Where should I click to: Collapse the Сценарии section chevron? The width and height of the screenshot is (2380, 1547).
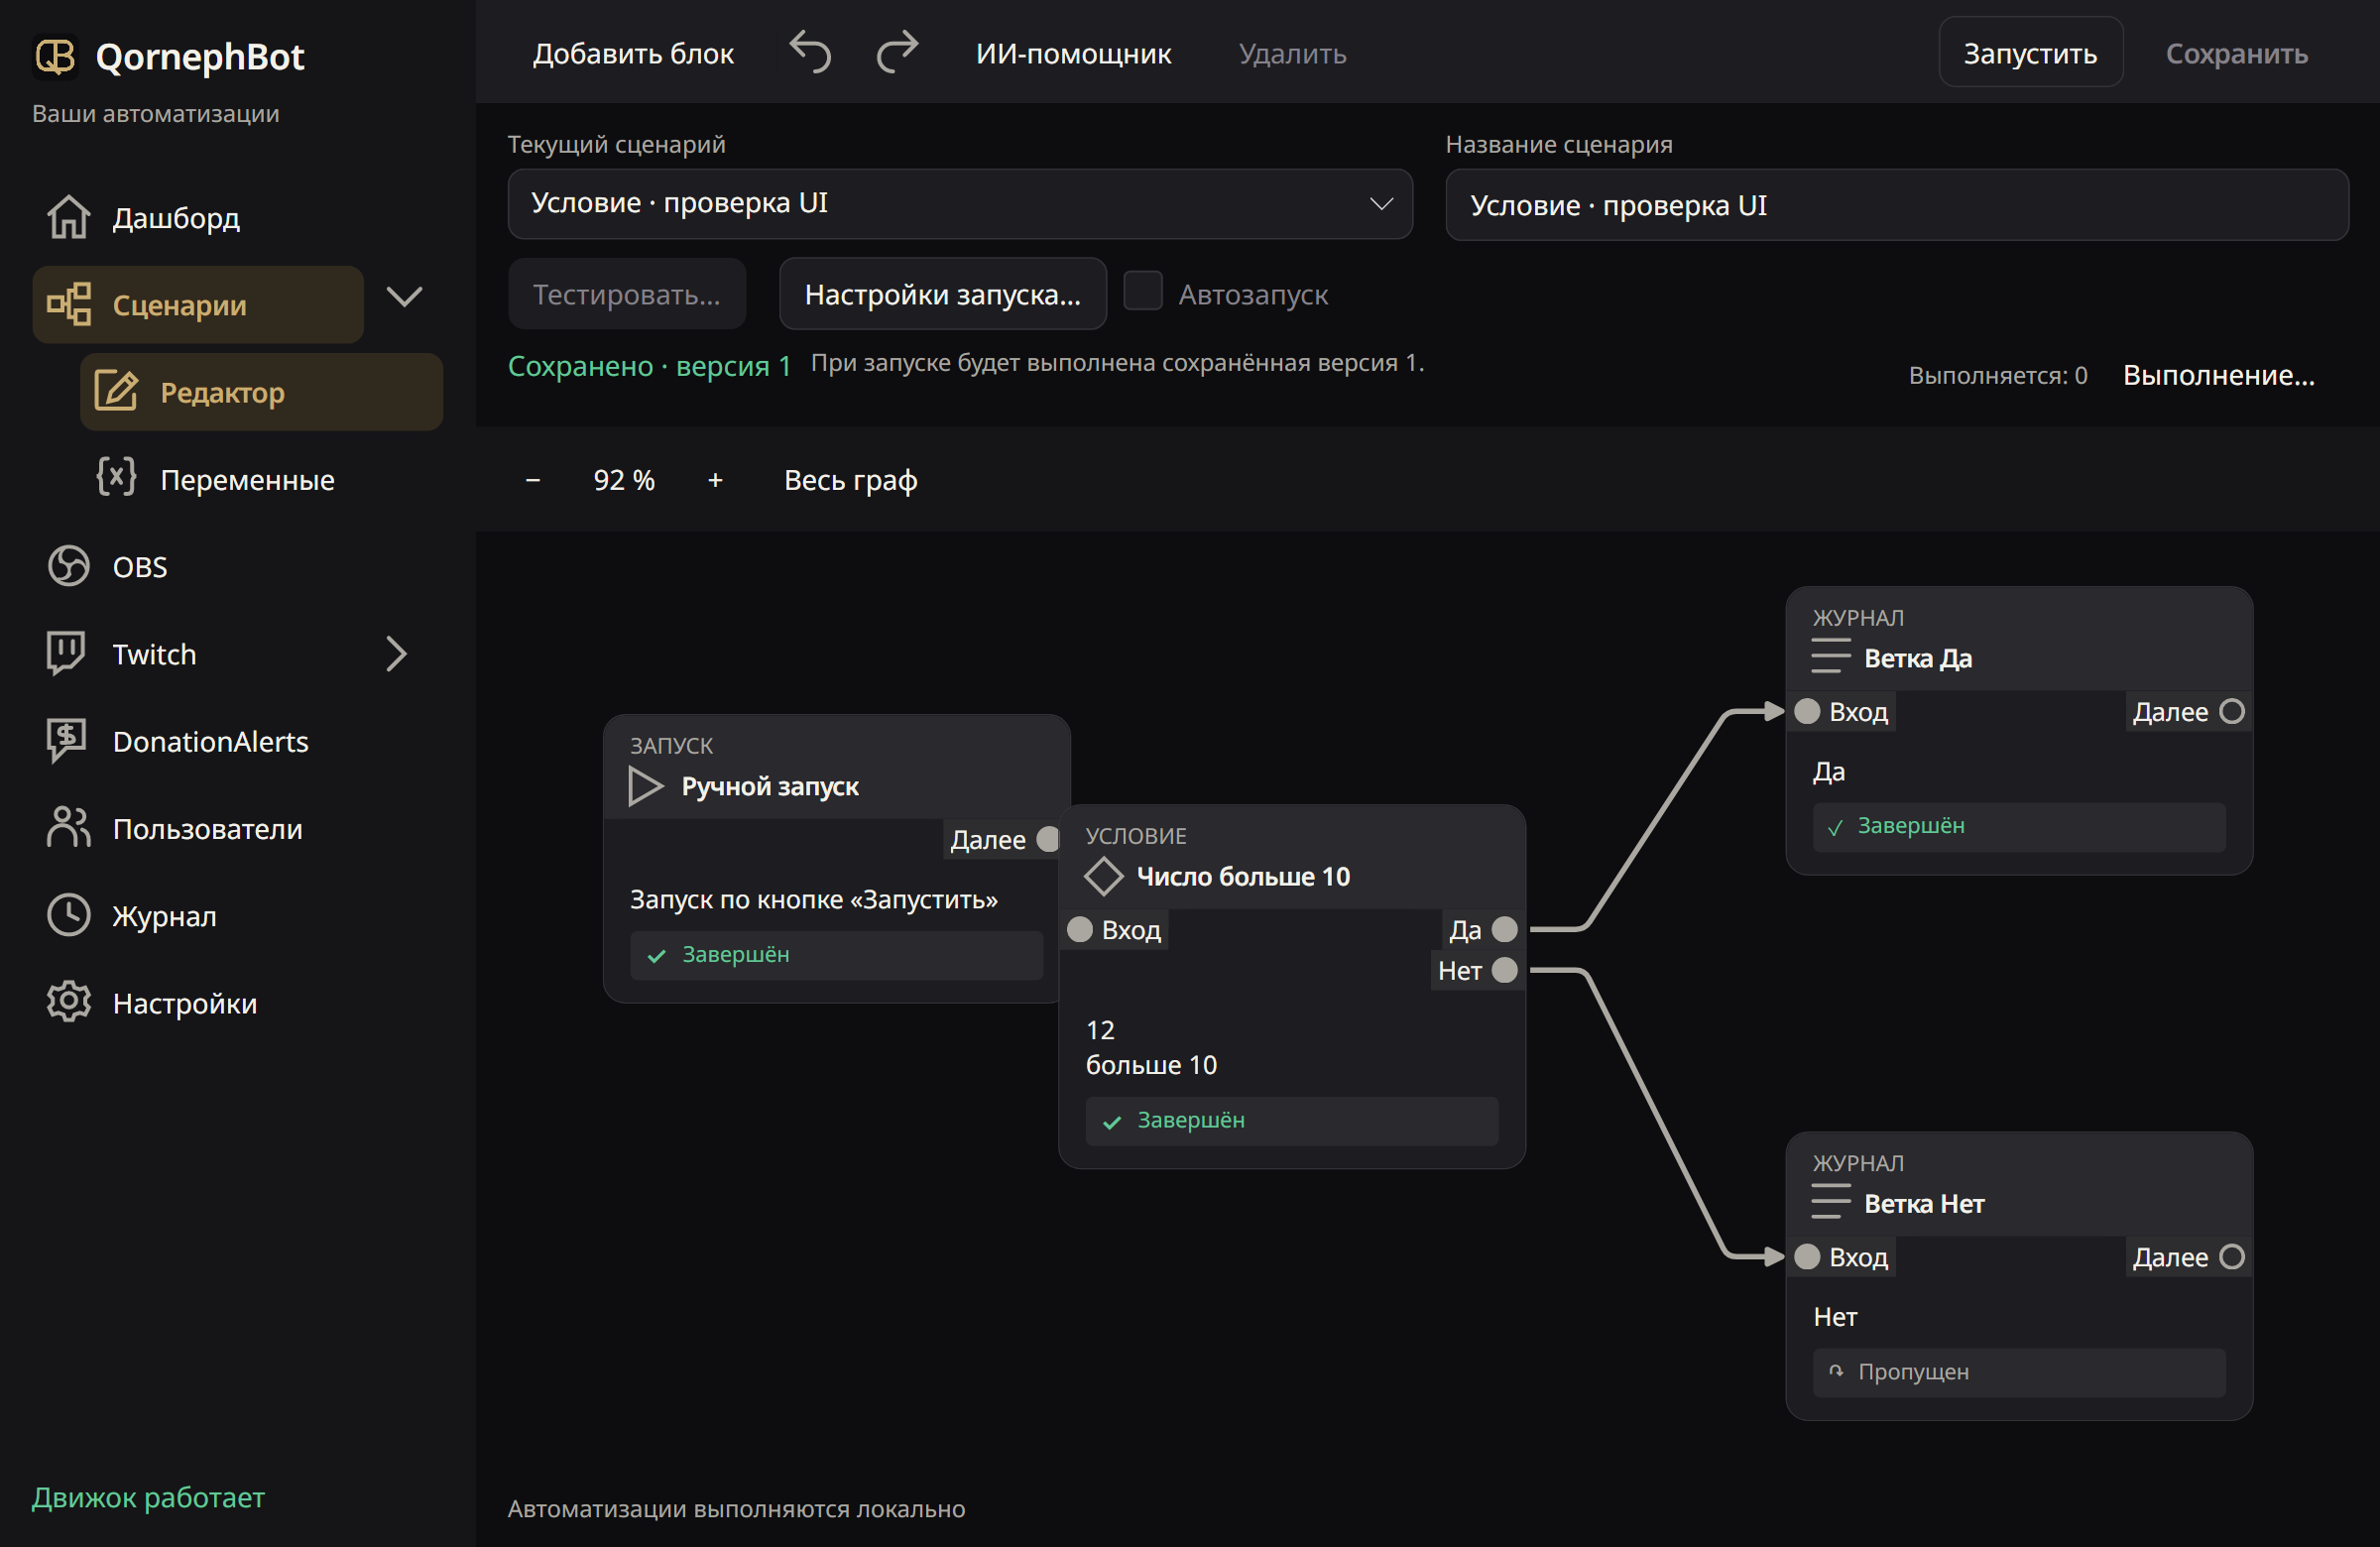404,296
